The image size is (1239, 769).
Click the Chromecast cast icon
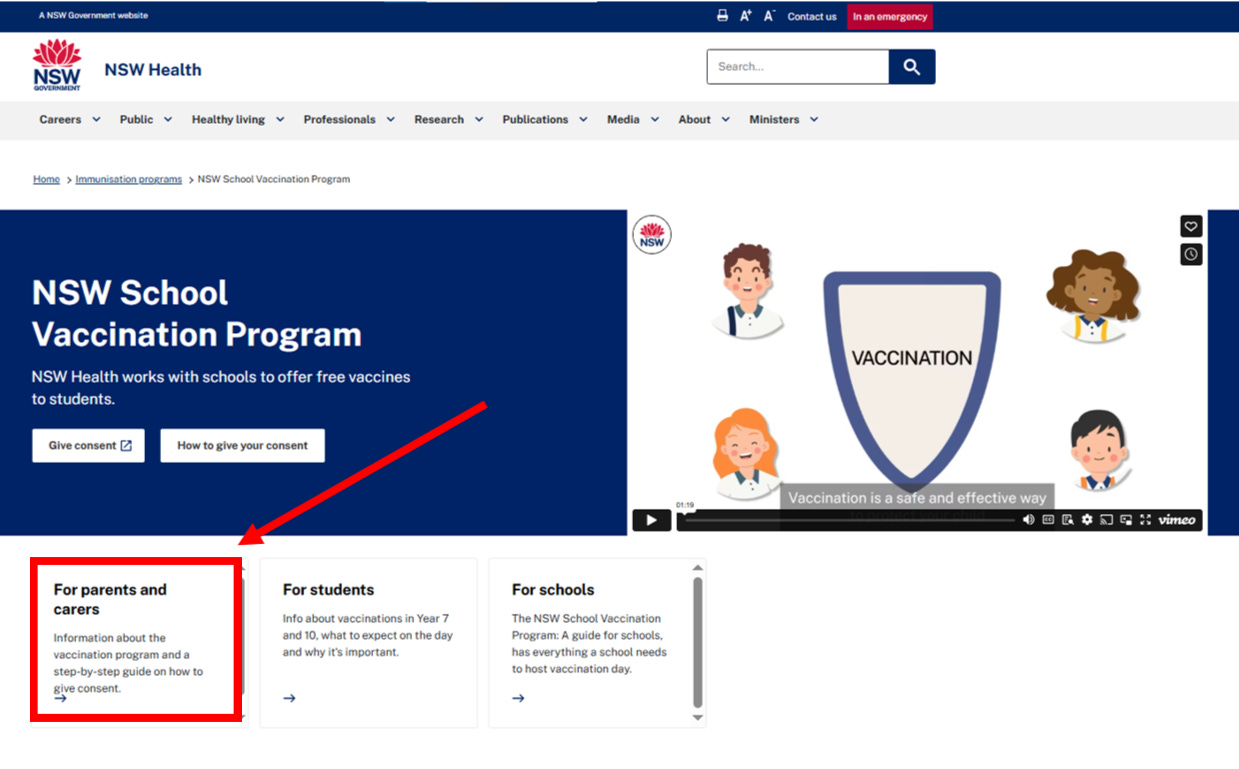[x=1106, y=520]
